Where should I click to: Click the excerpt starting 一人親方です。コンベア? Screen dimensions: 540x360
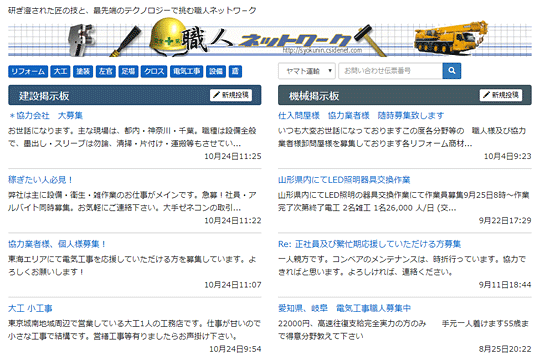[x=402, y=266]
